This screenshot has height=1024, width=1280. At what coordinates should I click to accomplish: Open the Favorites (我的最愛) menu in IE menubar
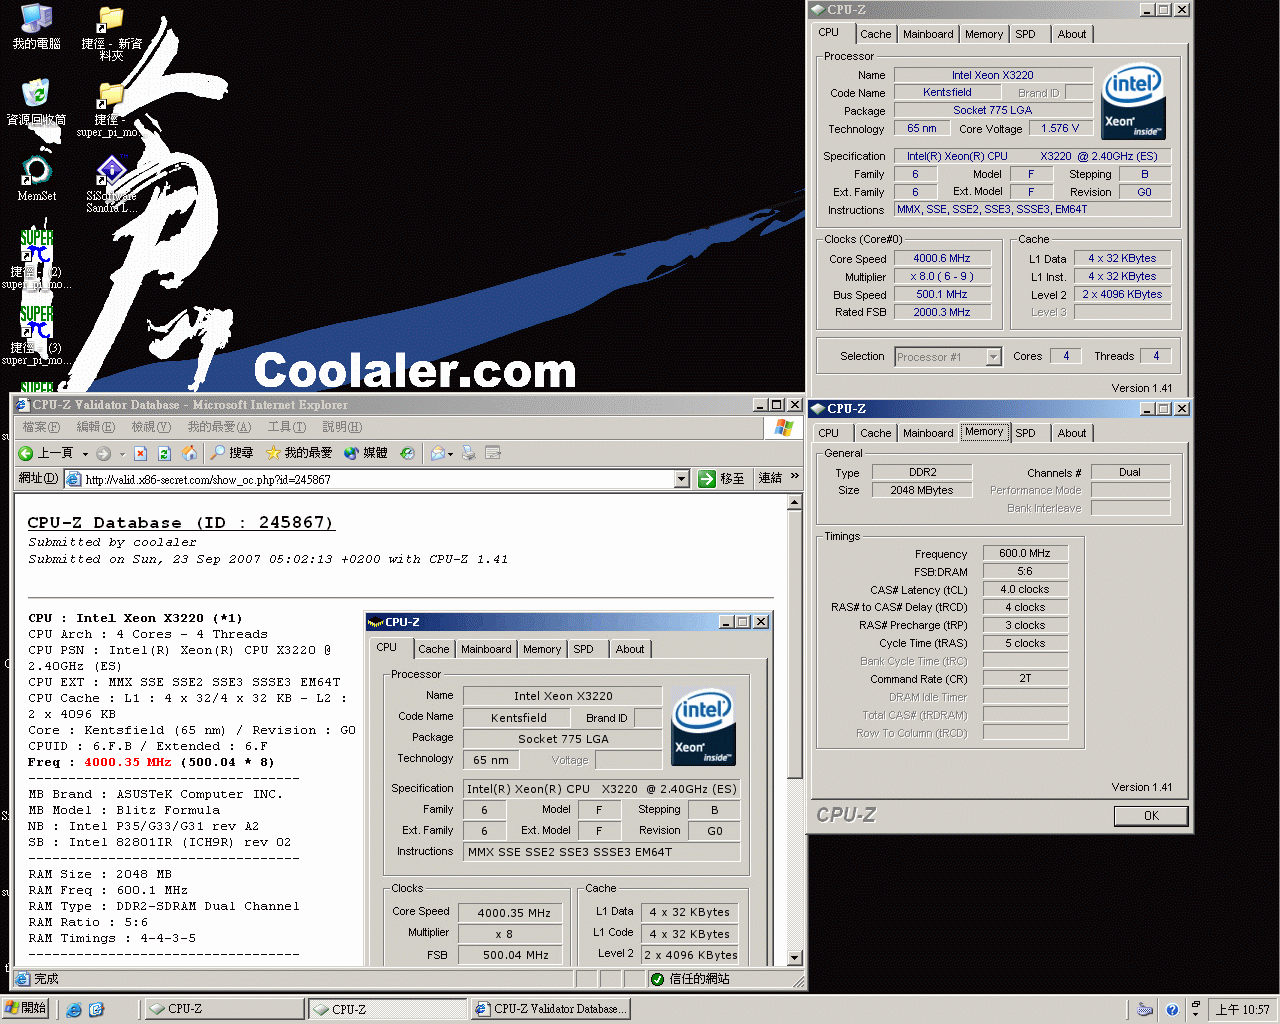click(219, 427)
